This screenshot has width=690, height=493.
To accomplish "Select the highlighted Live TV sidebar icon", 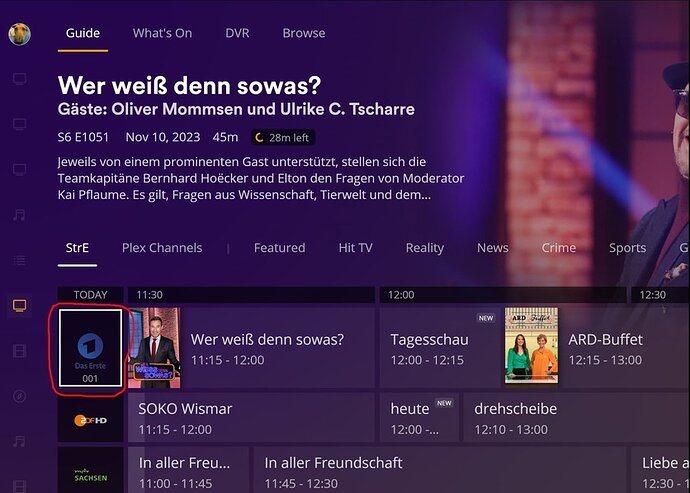I will [19, 305].
